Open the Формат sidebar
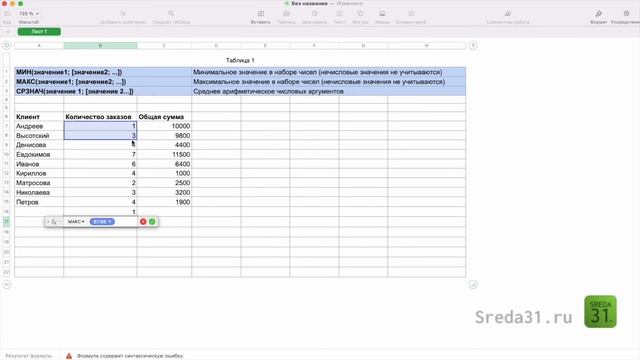640x360 pixels. (598, 14)
